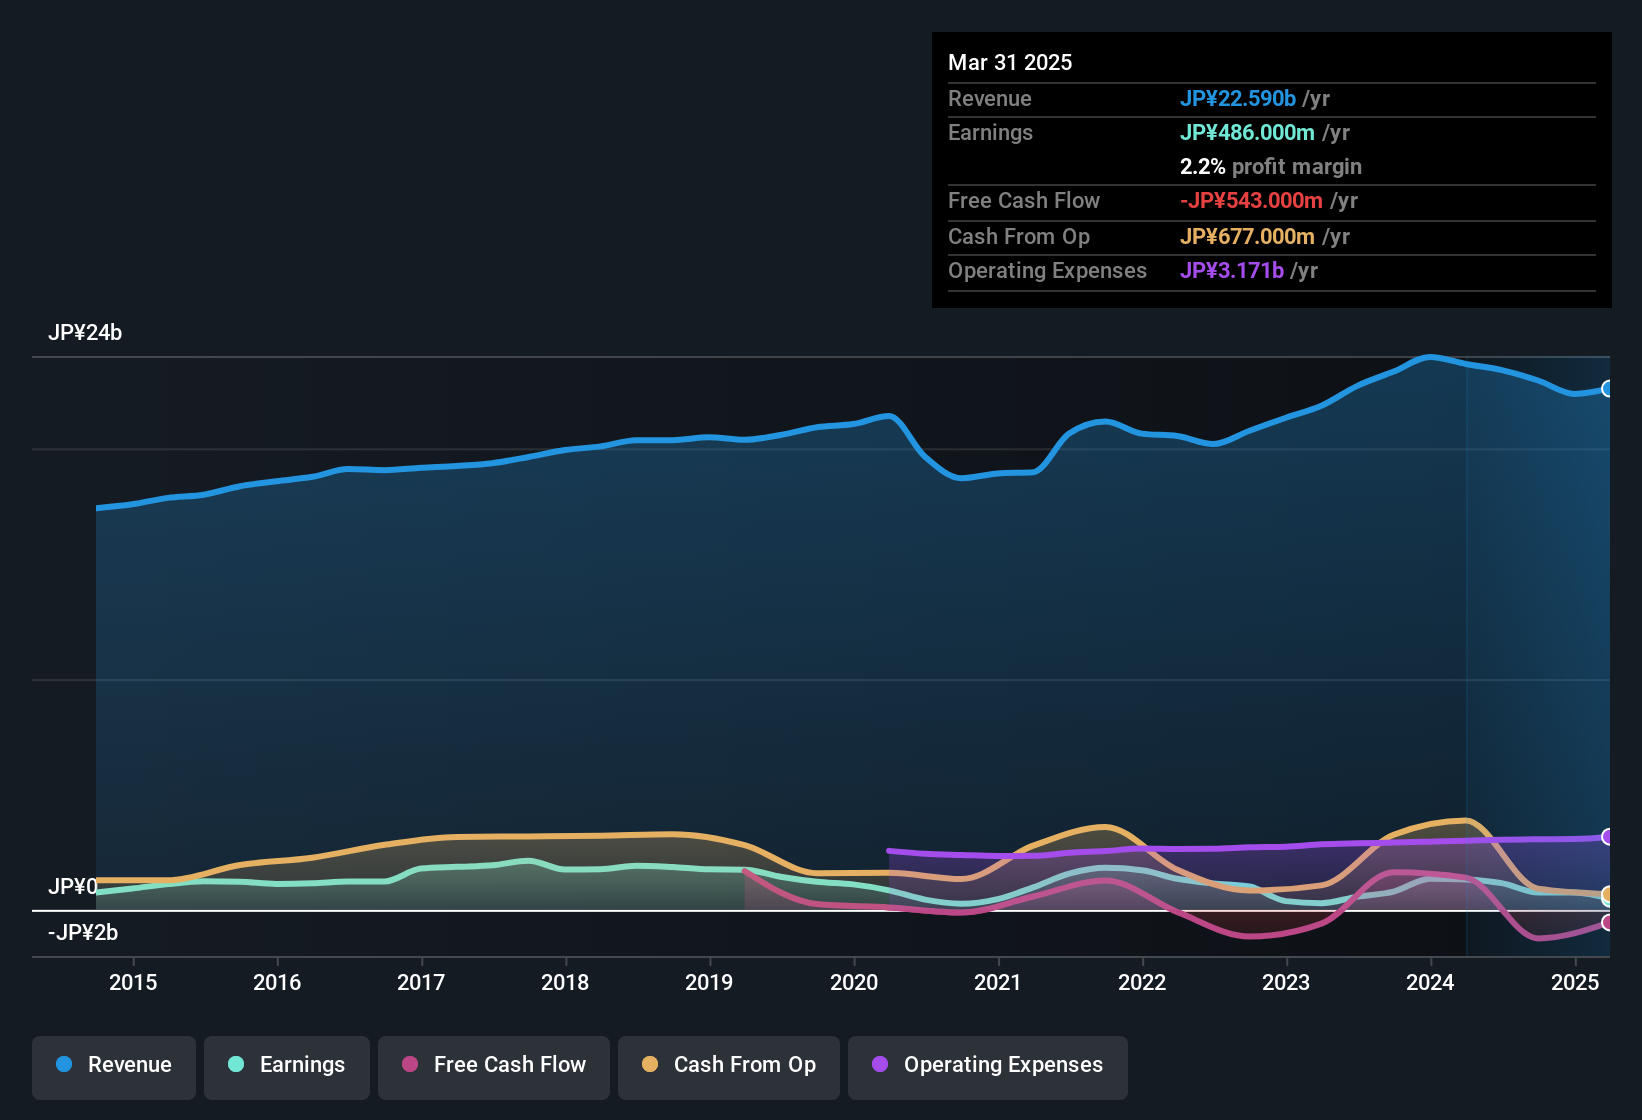Click the 2016 x-axis label
The image size is (1642, 1120).
coord(277,982)
